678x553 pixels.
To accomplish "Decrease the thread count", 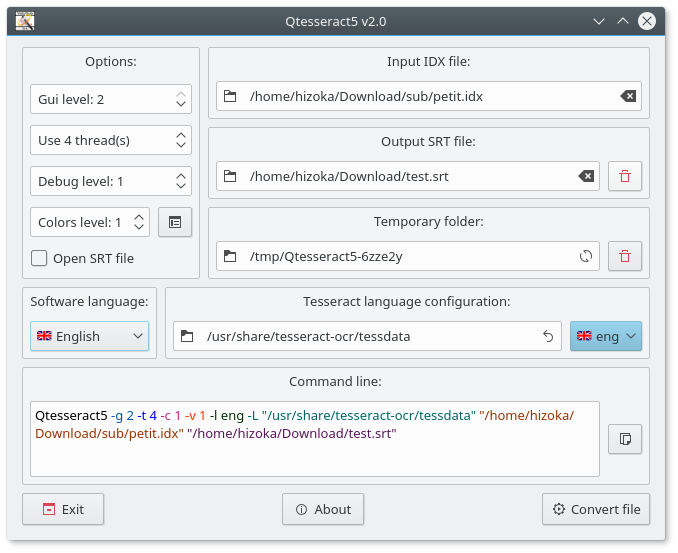I will (x=181, y=145).
